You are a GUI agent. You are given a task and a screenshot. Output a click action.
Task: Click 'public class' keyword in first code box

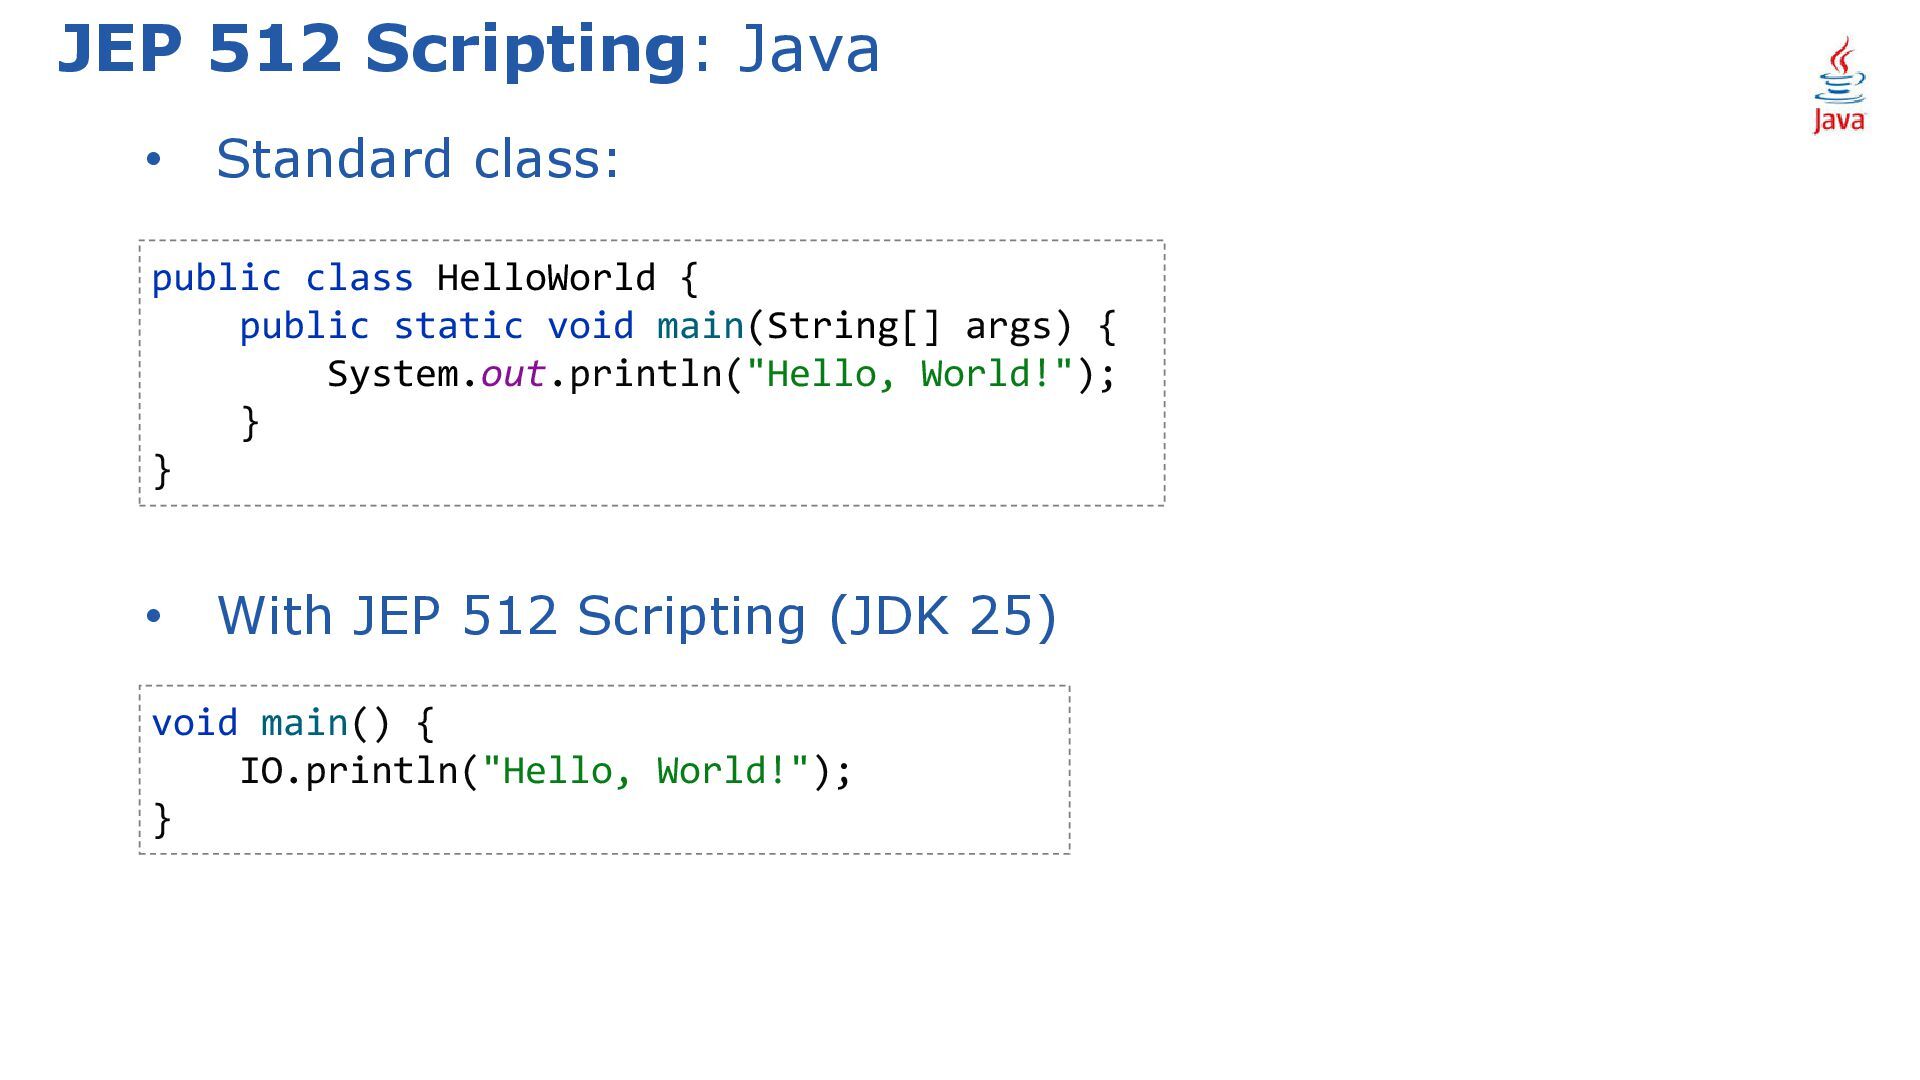(x=282, y=277)
